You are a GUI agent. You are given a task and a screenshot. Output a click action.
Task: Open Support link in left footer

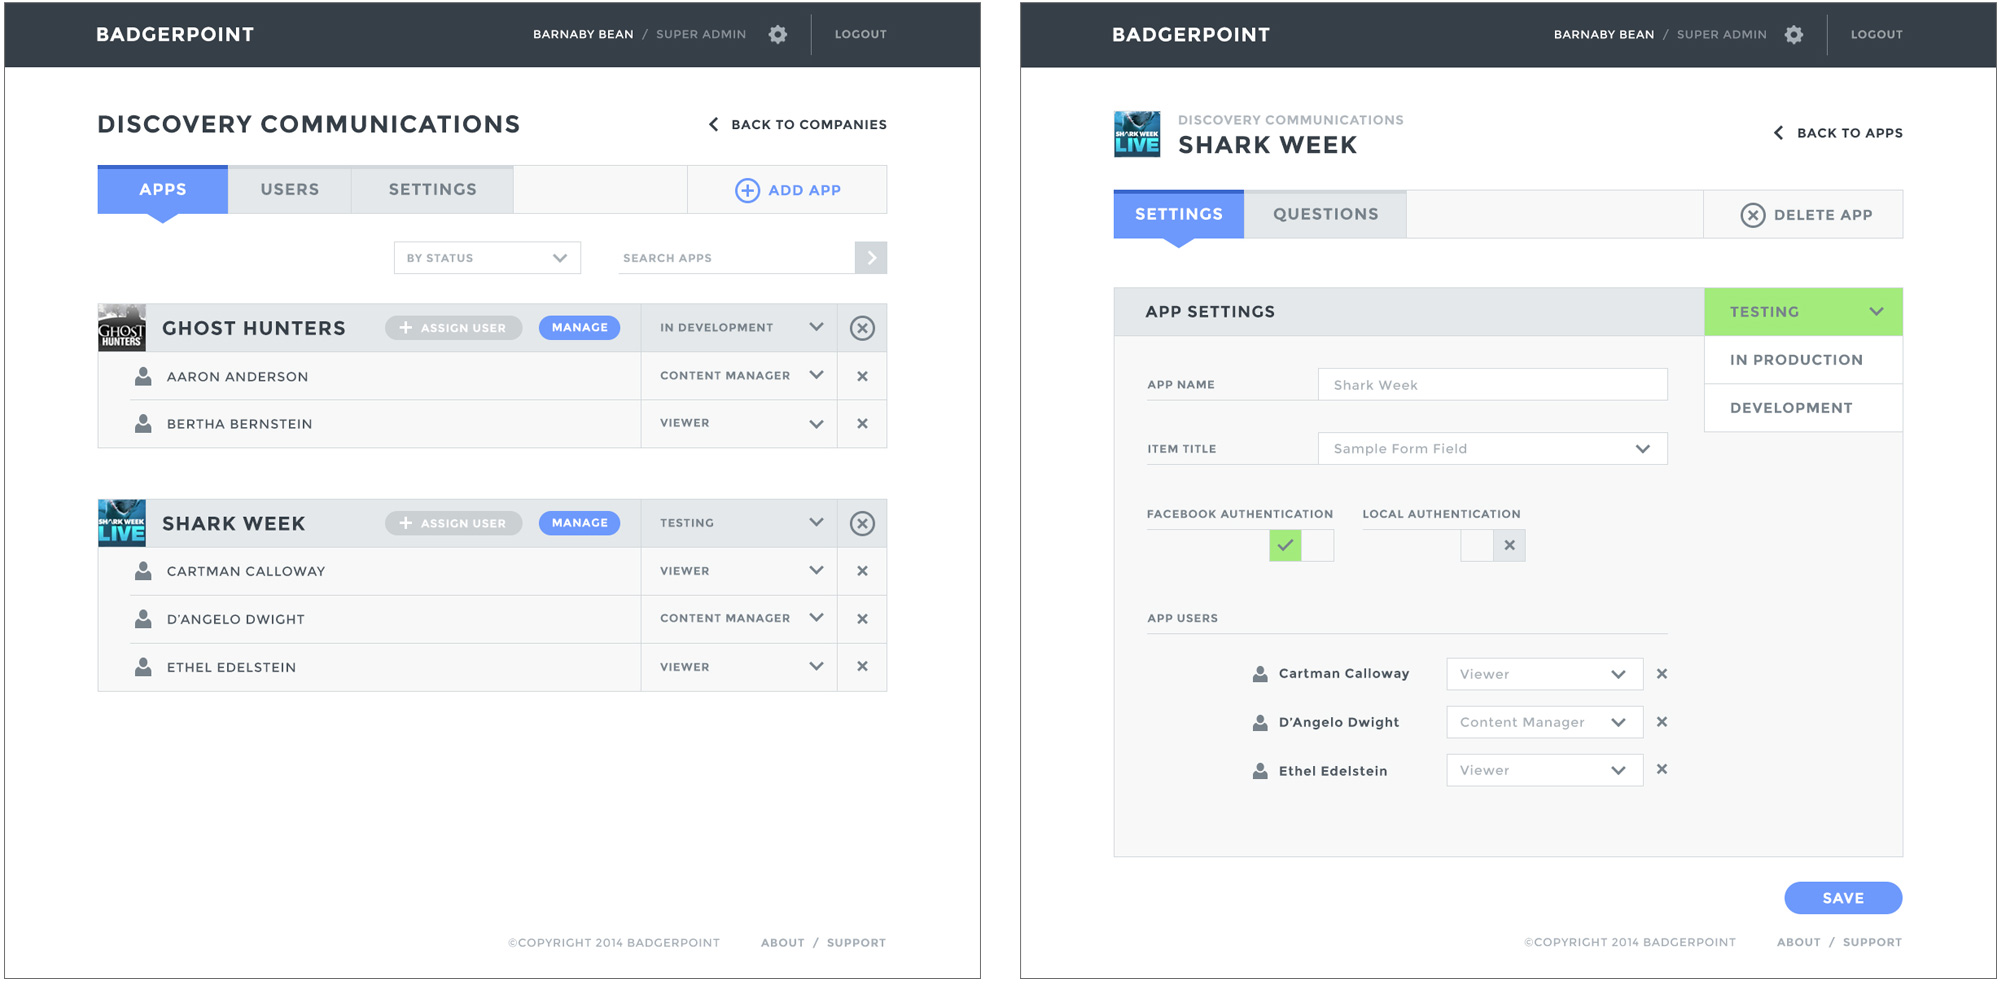[x=856, y=943]
